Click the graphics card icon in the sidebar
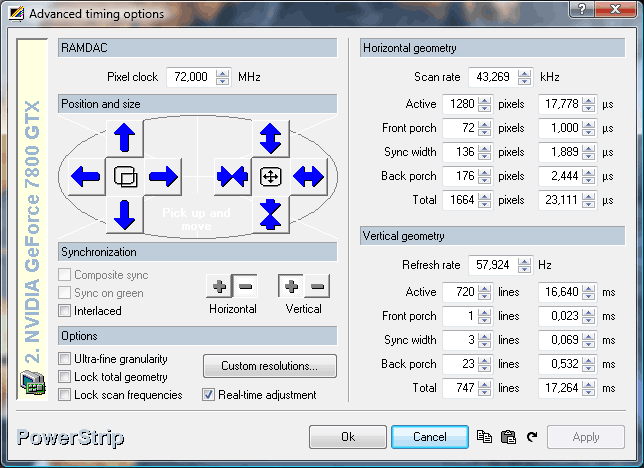Screen dimensions: 644x468 [32, 383]
